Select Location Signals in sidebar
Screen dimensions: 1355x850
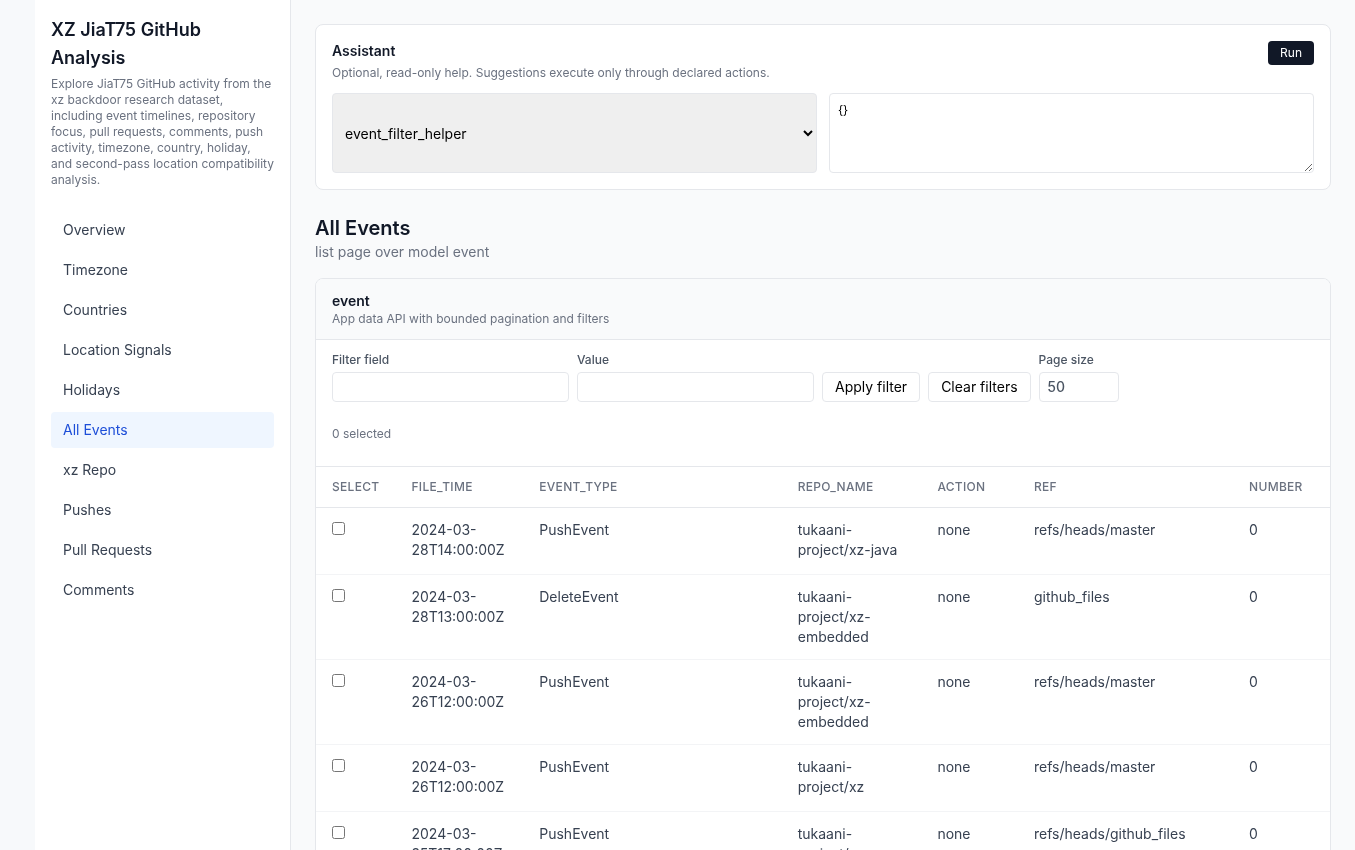[162, 350]
